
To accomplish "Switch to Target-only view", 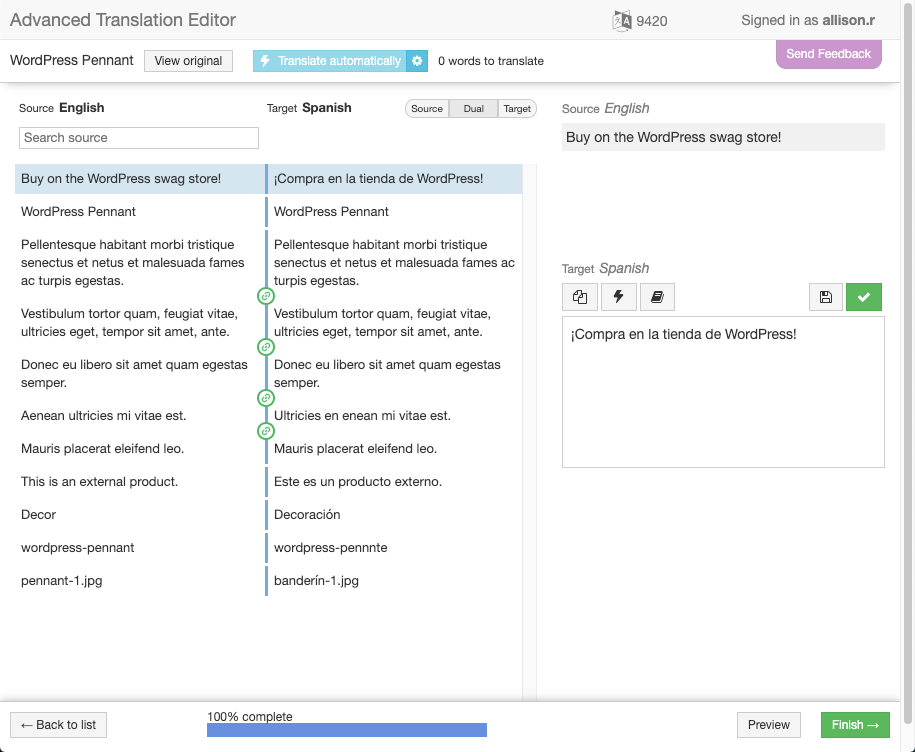I will click(x=517, y=109).
